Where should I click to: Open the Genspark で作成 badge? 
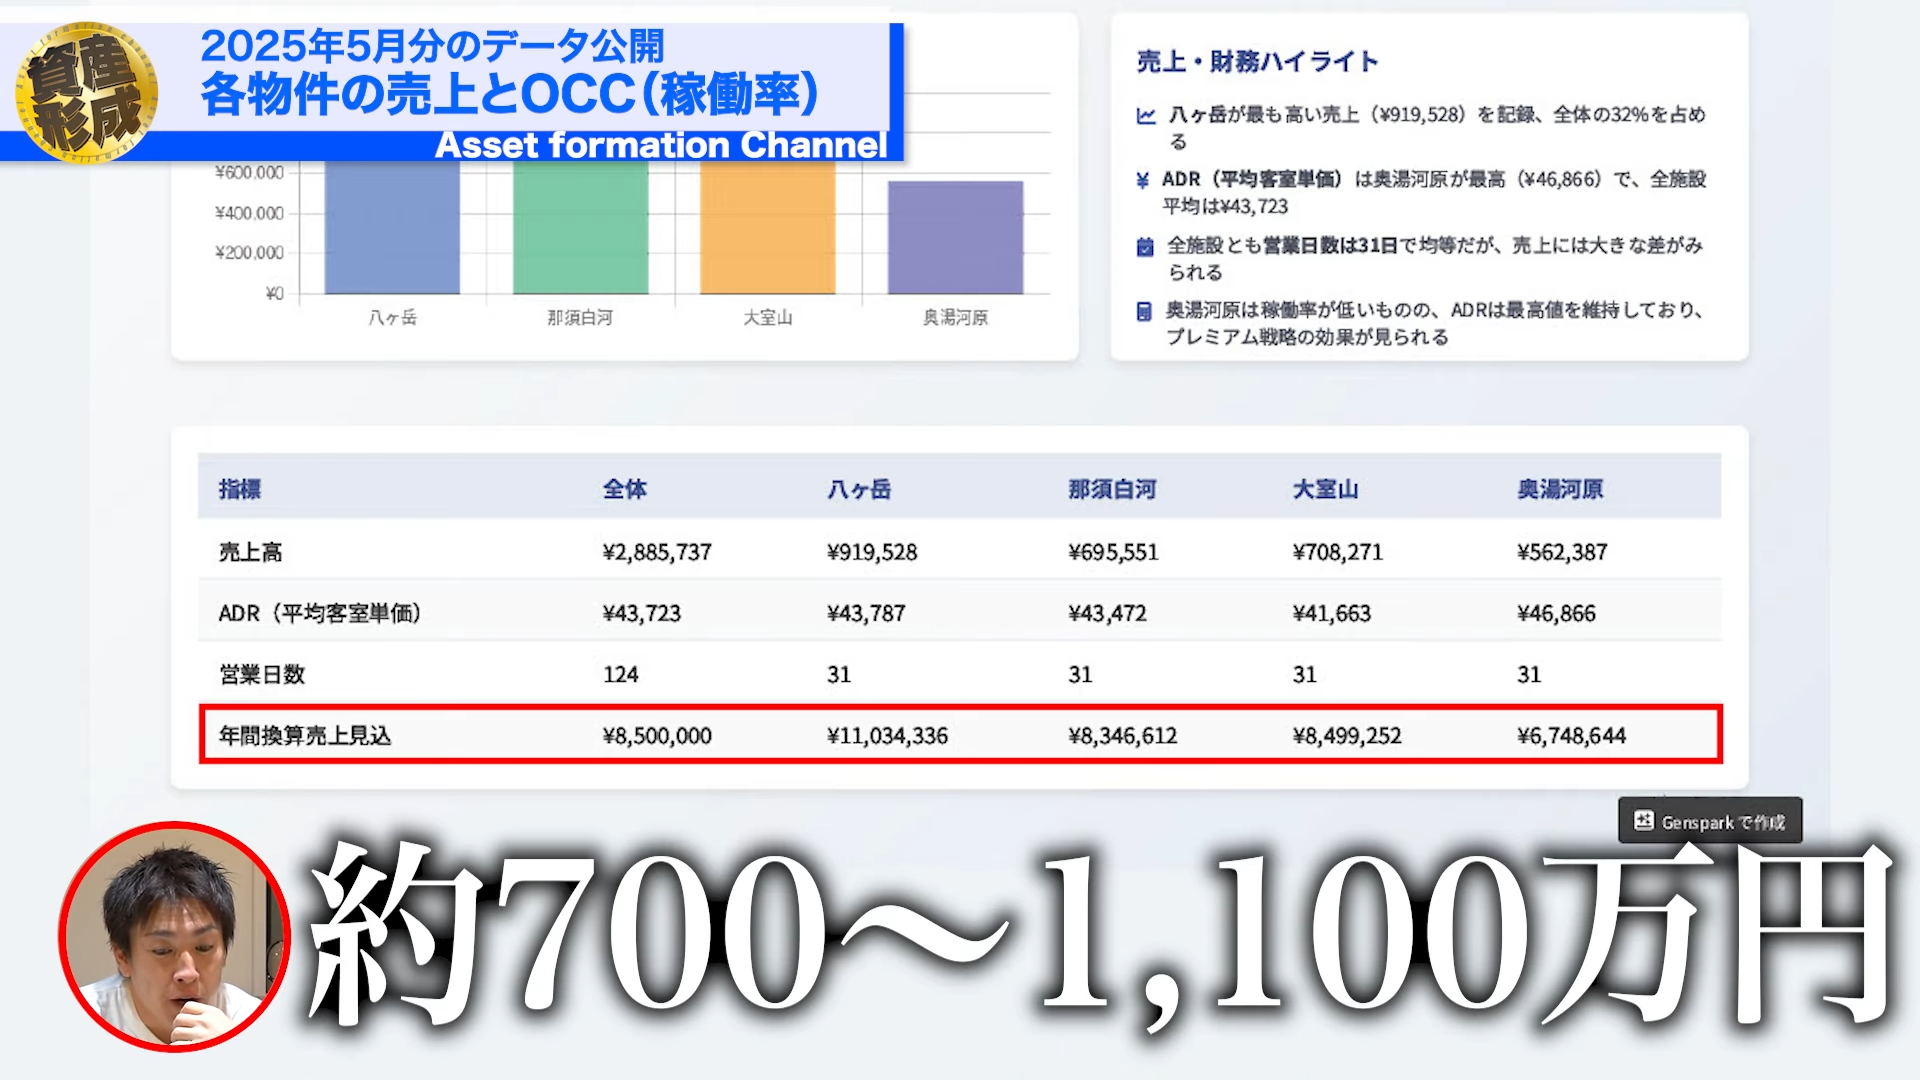pyautogui.click(x=1710, y=820)
